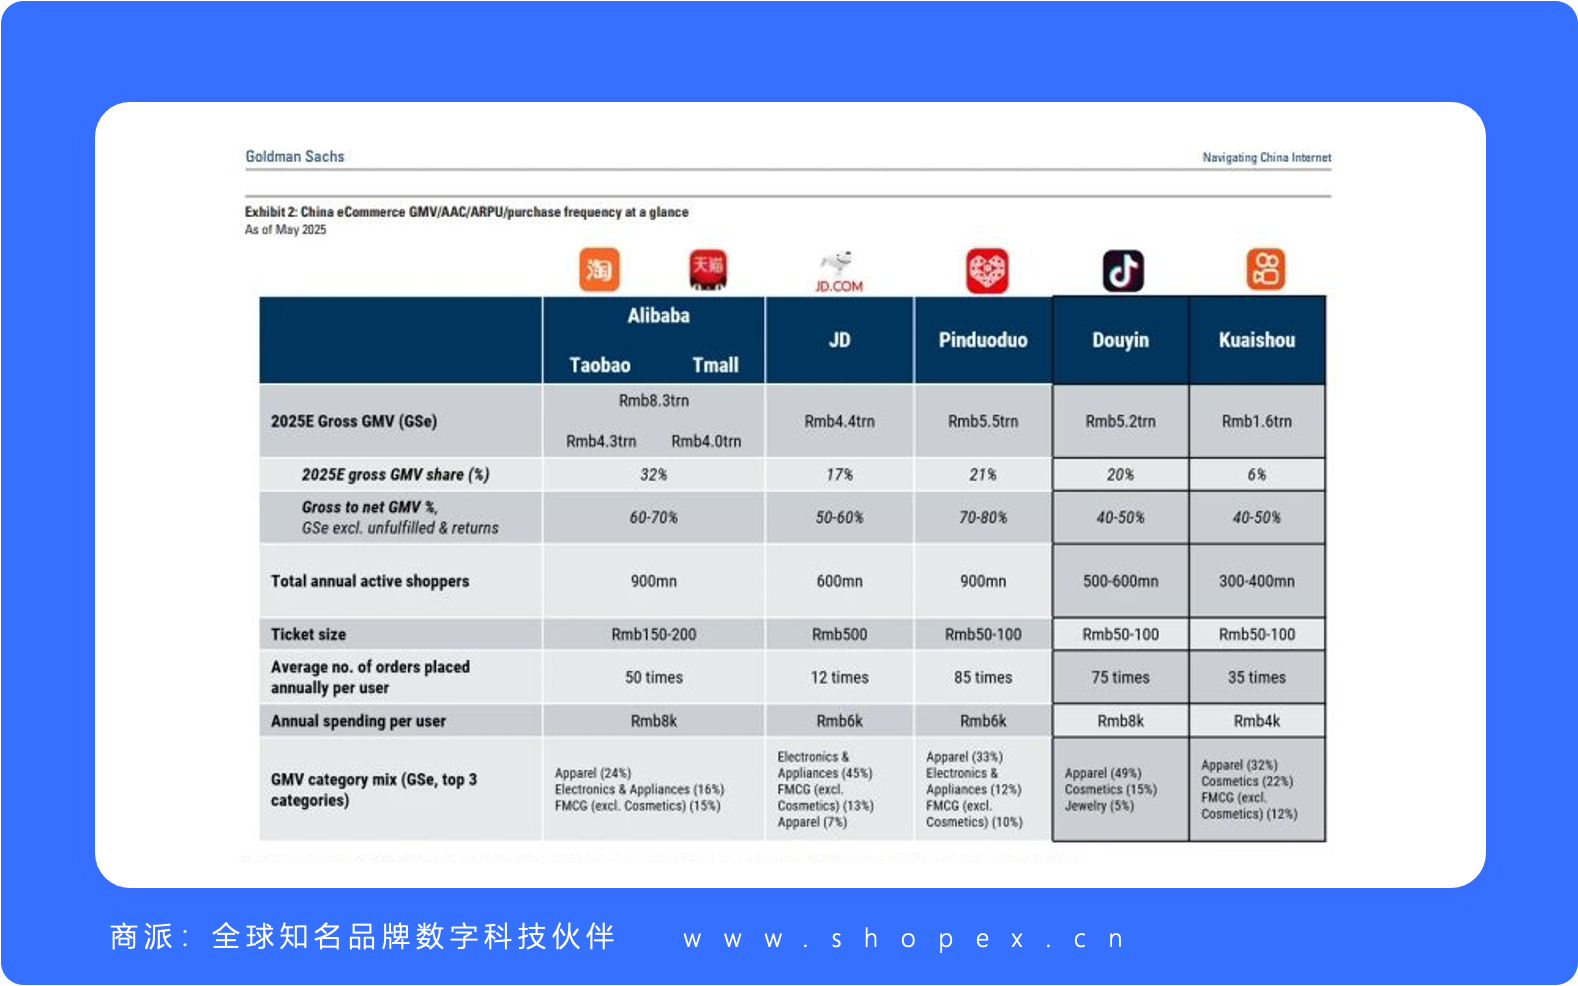Viewport: 1578px width, 986px height.
Task: Click the '12 times' JD cell
Action: [x=840, y=677]
